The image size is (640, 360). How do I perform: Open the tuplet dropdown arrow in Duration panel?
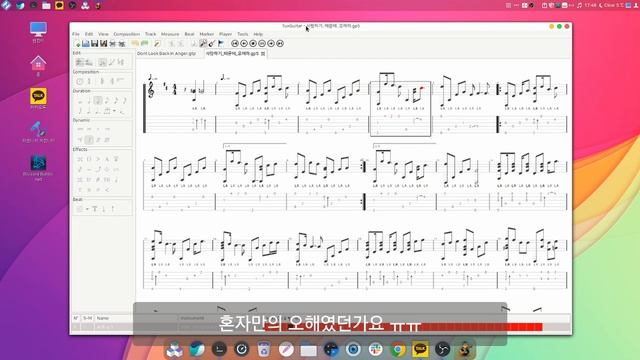click(x=114, y=111)
